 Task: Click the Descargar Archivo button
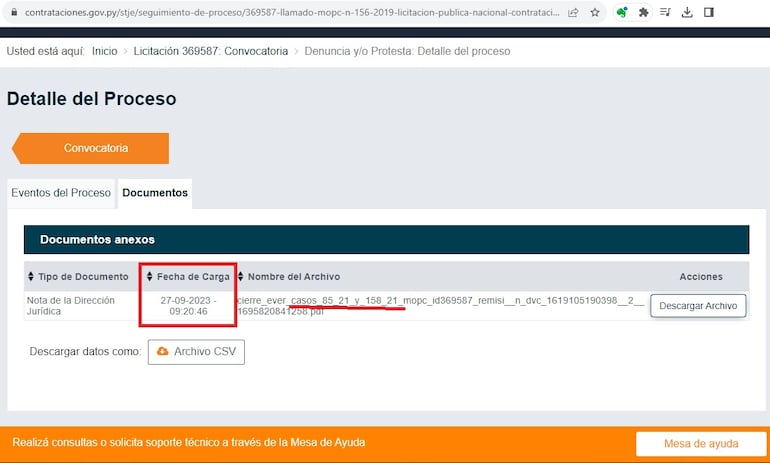(x=698, y=306)
